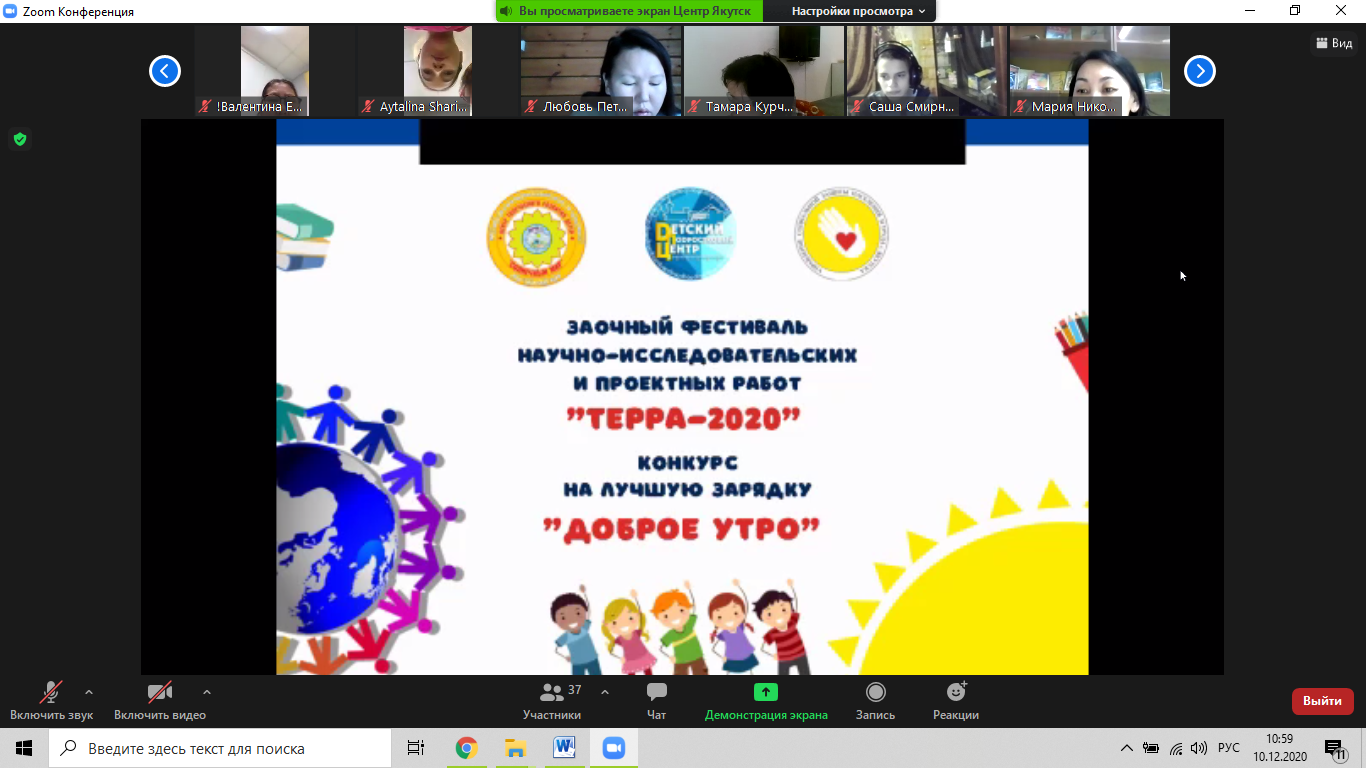Viewport: 1366px width, 768px height.
Task: Open volume speaker tray icon
Action: (x=1199, y=748)
